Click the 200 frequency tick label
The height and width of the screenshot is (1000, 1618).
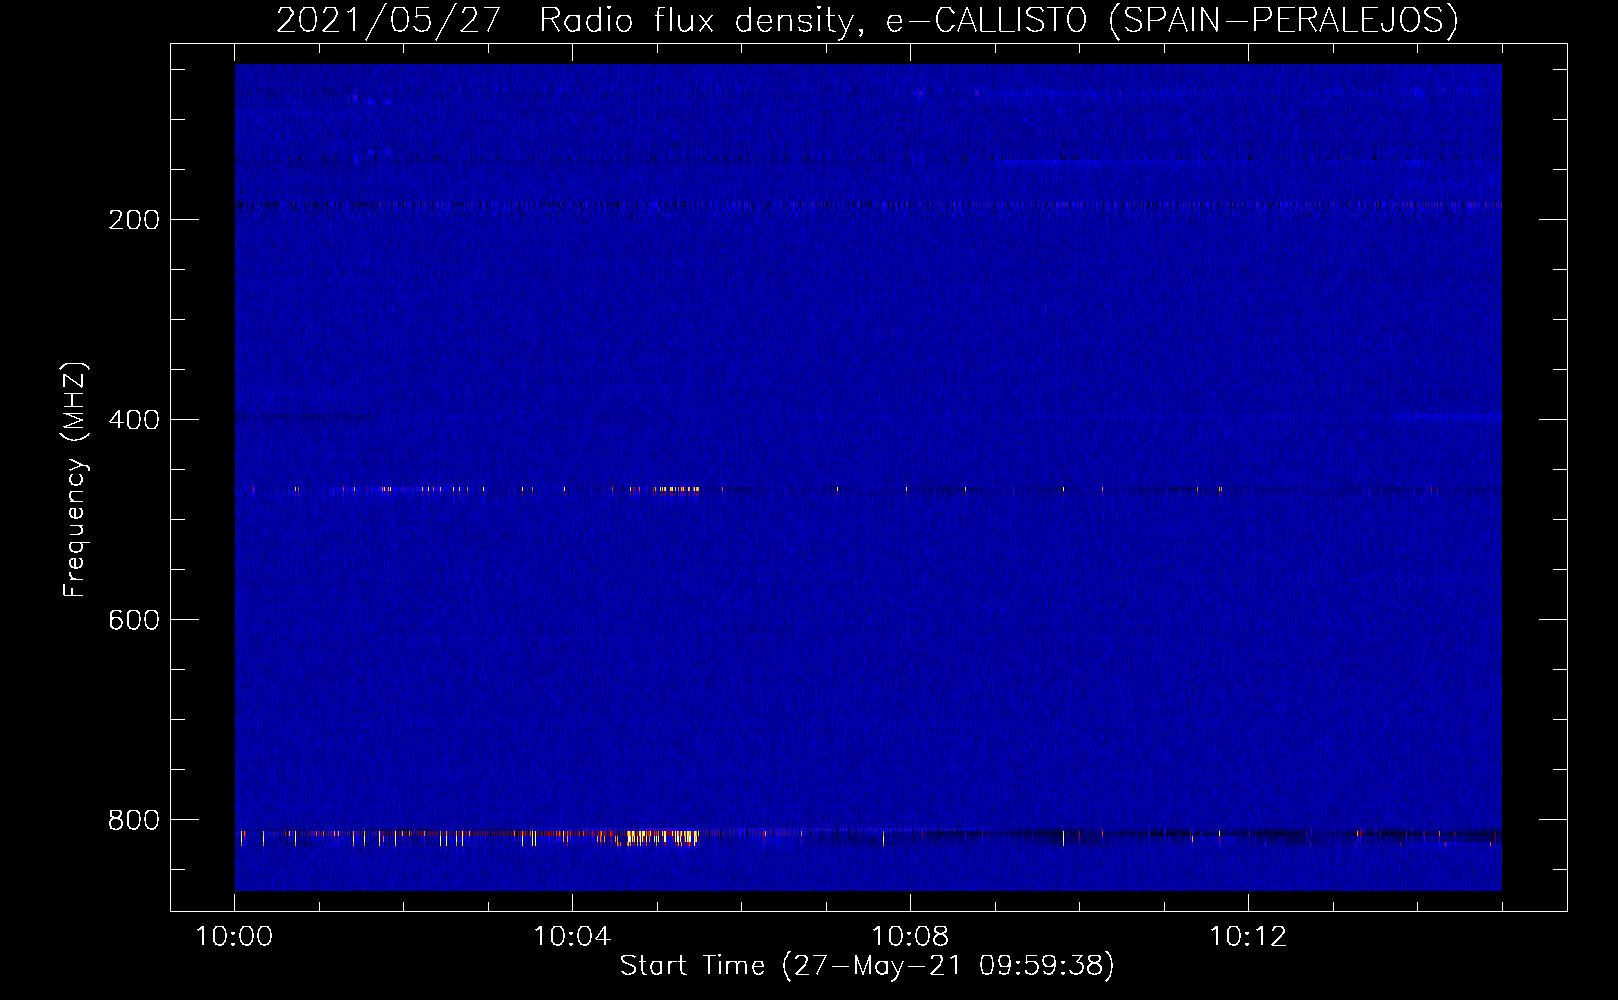(x=134, y=220)
